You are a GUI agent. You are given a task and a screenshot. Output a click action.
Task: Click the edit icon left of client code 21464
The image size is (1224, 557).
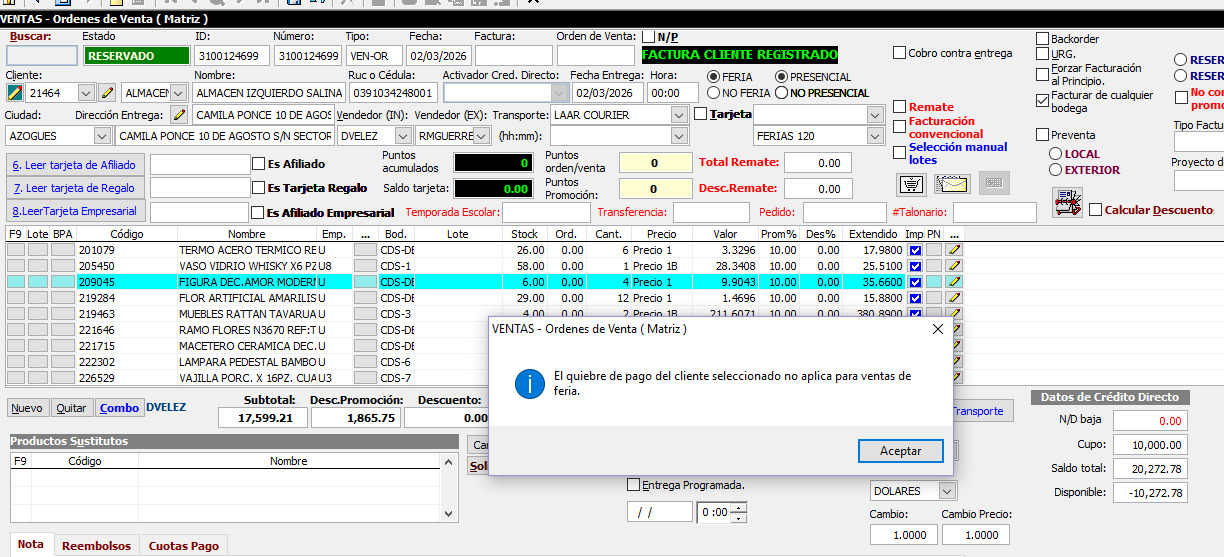point(15,93)
